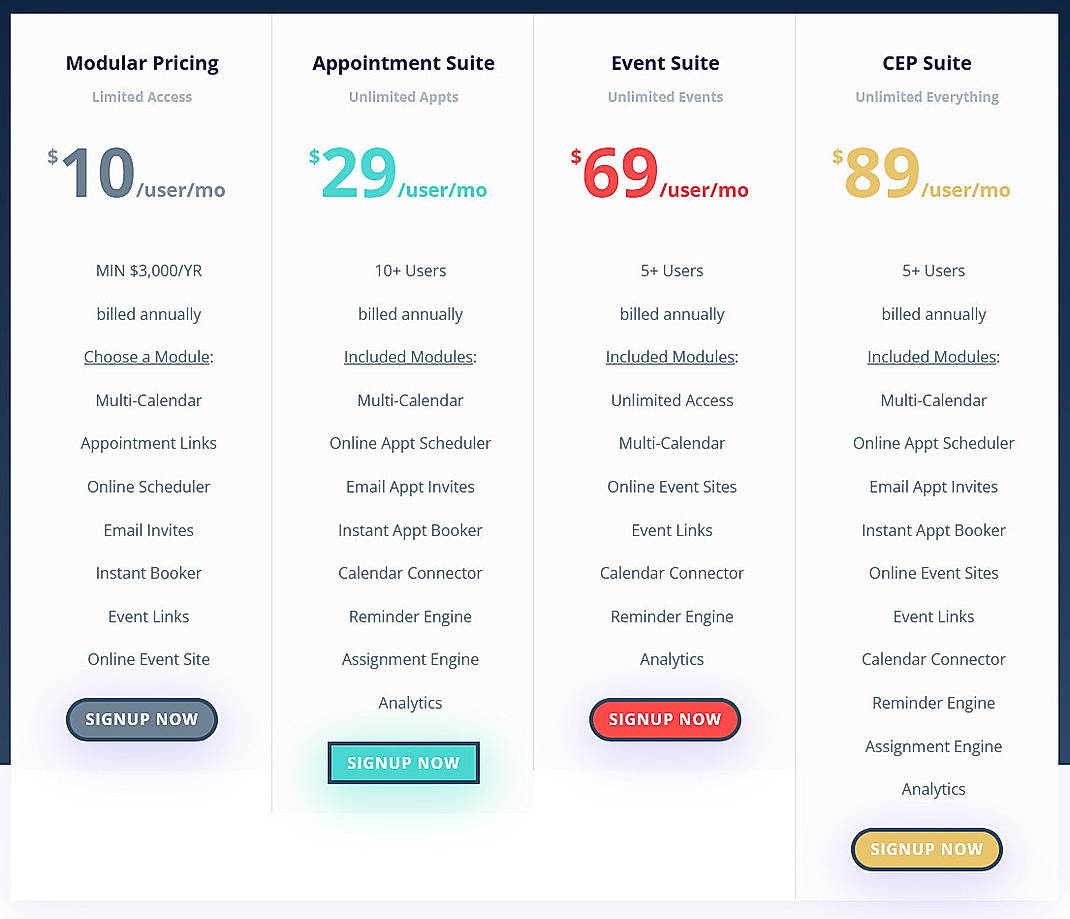The height and width of the screenshot is (919, 1070).
Task: Click 'Unlimited Appts' subtitle
Action: point(403,97)
